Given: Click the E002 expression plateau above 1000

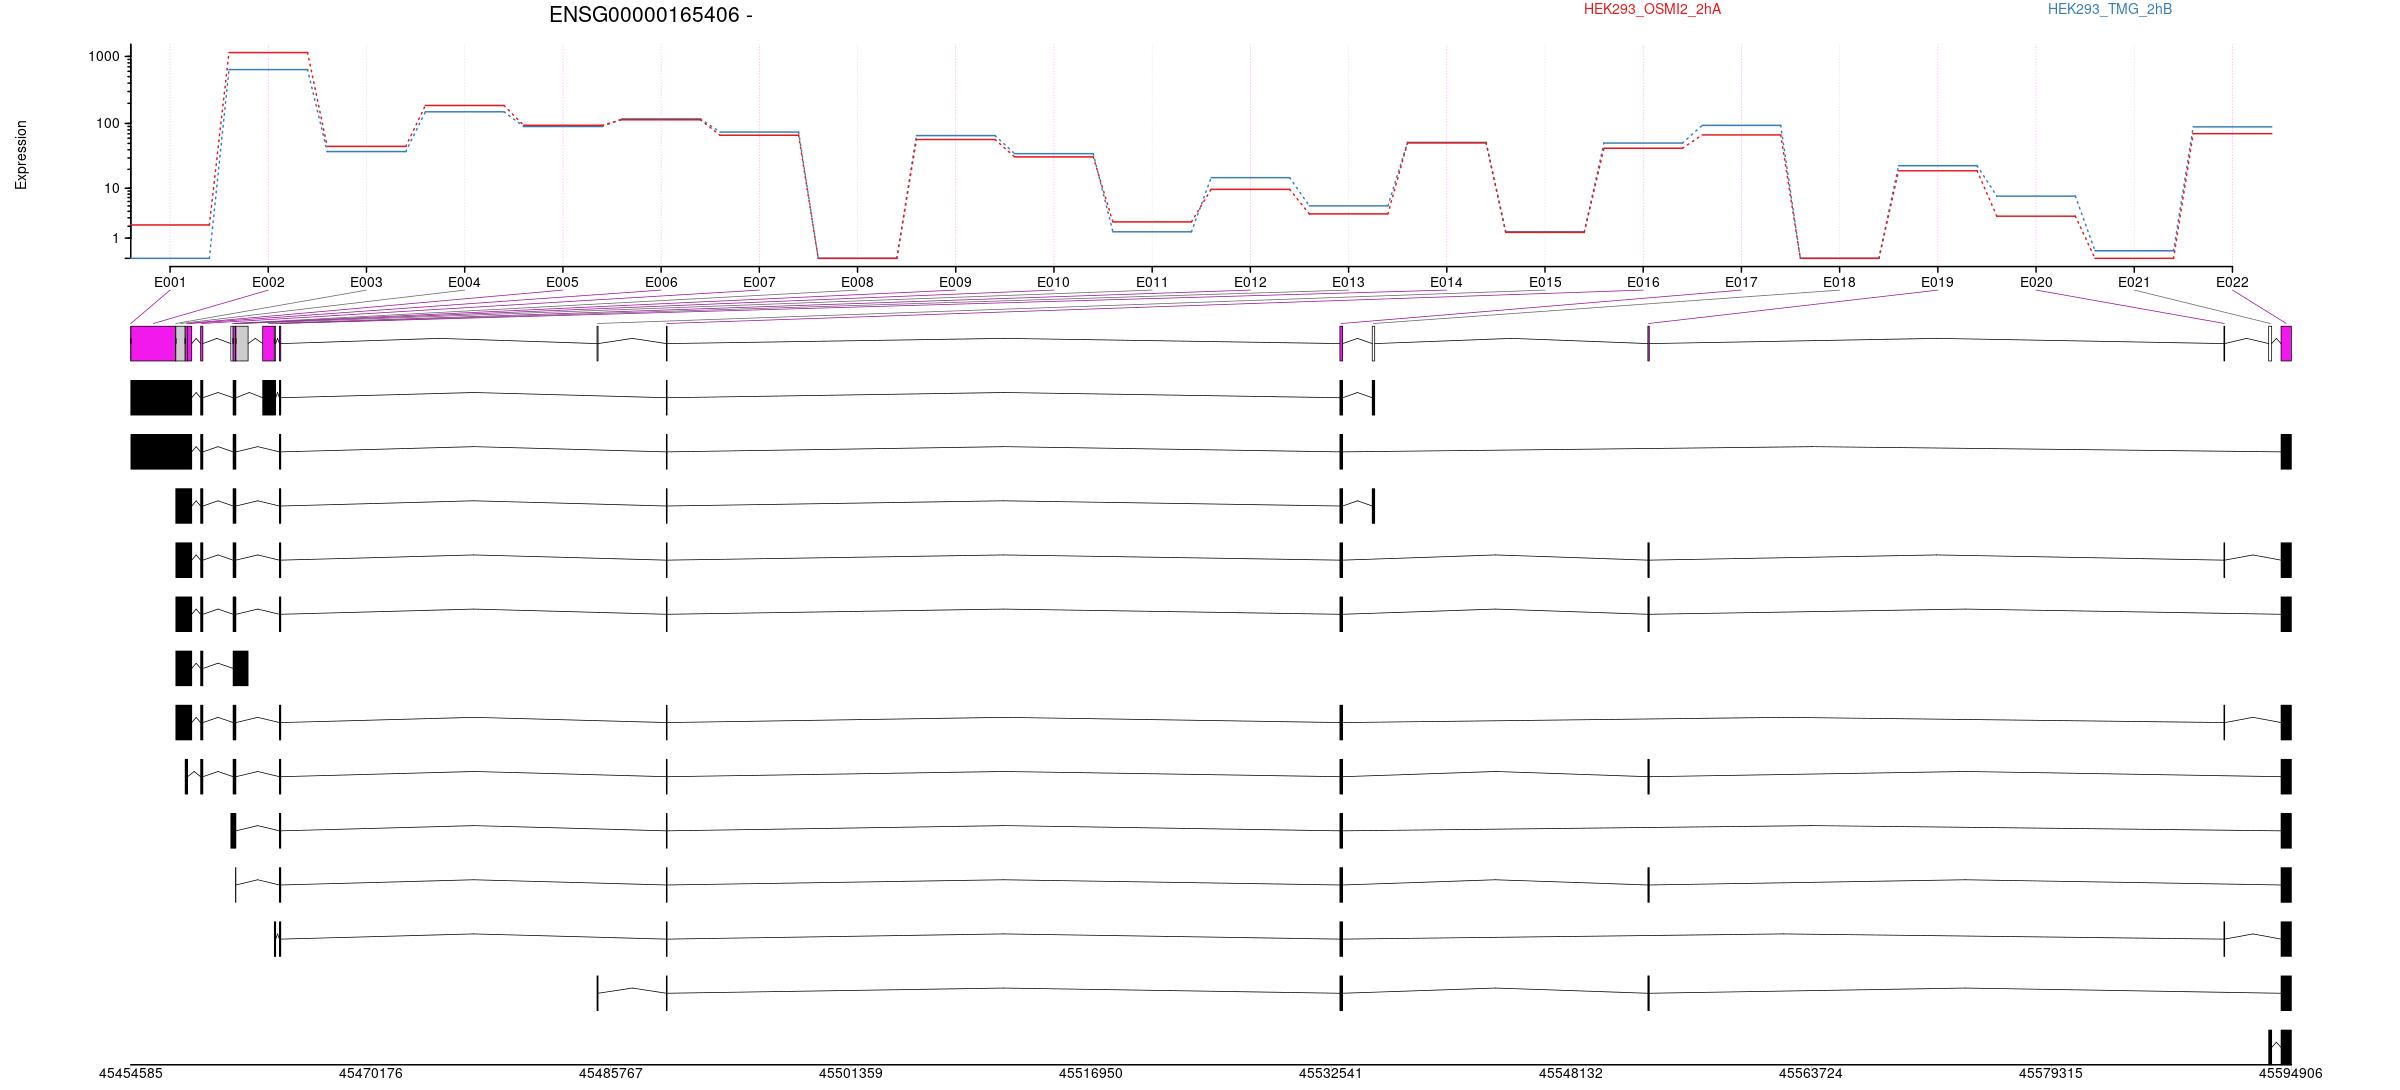Looking at the screenshot, I should pyautogui.click(x=268, y=52).
